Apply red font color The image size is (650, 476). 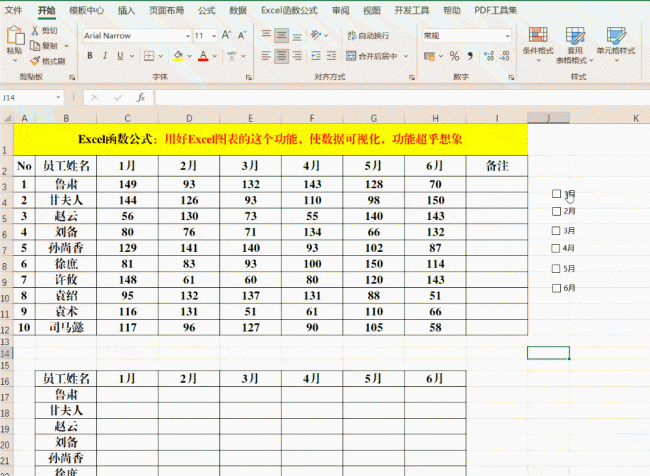[x=203, y=56]
